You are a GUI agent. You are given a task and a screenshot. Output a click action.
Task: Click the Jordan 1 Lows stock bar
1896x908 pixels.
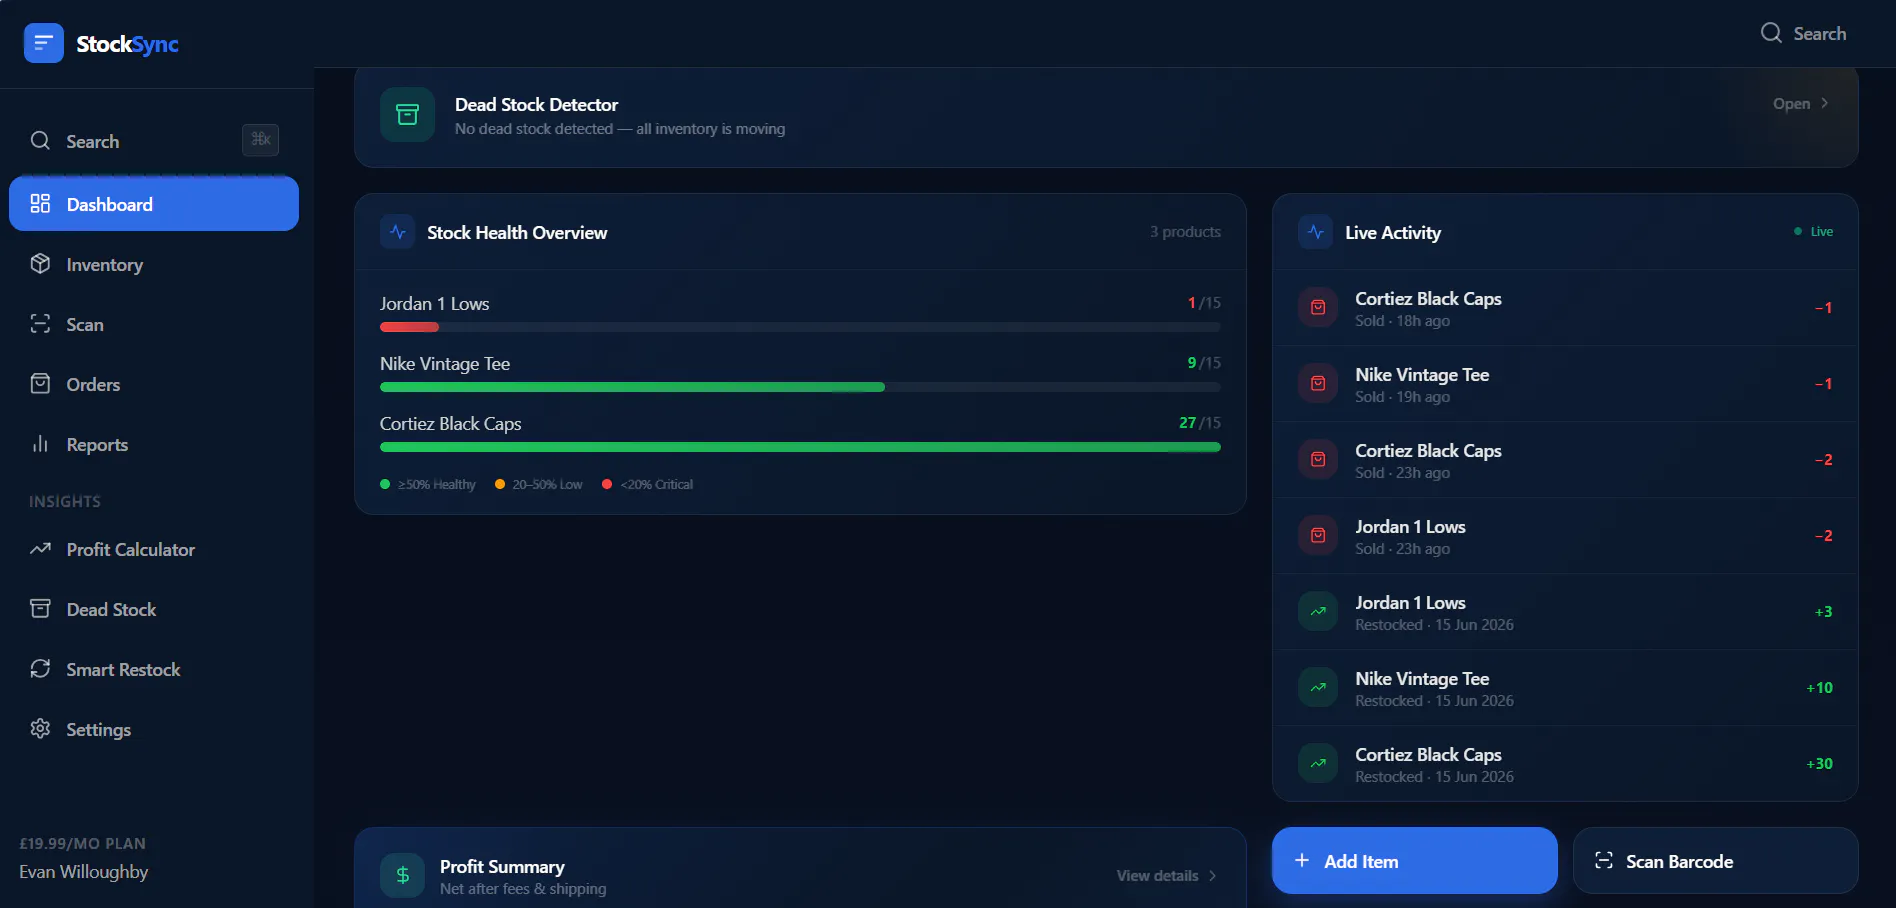800,327
